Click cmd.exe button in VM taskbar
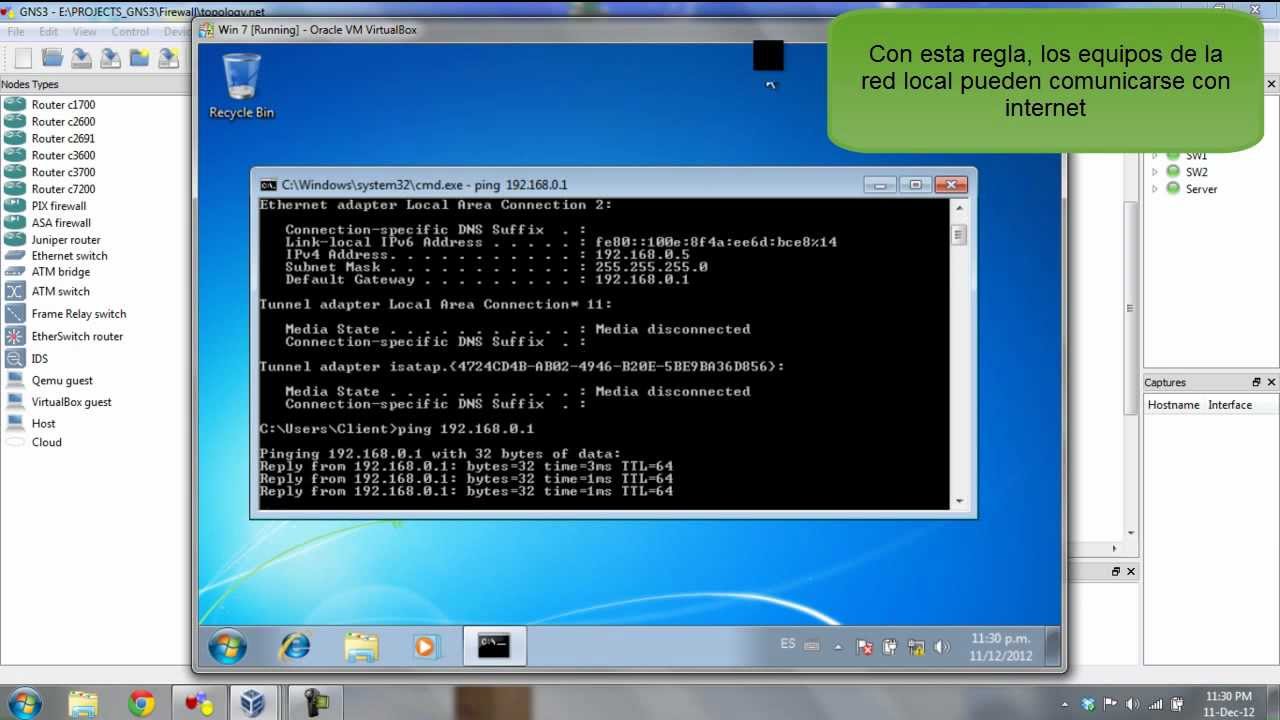The image size is (1280, 720). coord(494,647)
